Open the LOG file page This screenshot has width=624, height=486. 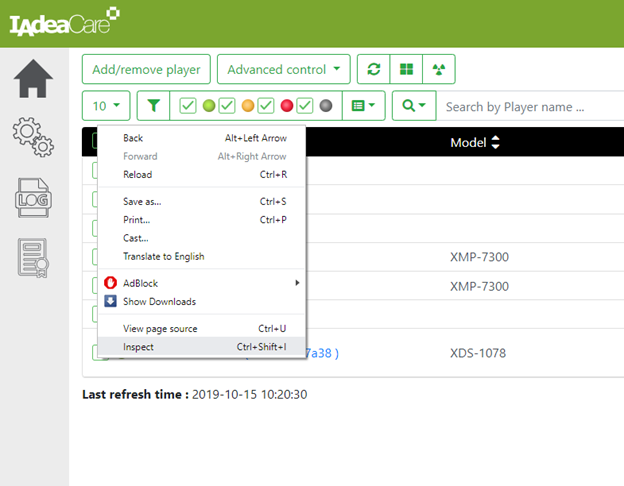pos(33,198)
